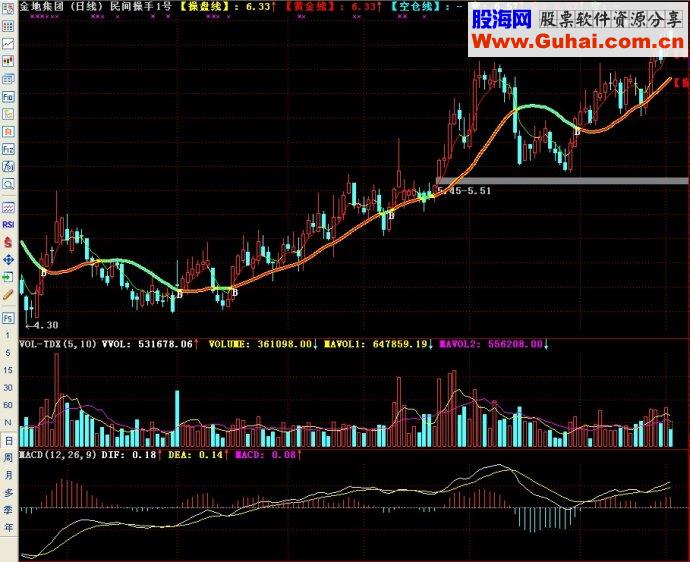
Task: Open the multi-window icon in the sidebar
Action: [x=8, y=79]
